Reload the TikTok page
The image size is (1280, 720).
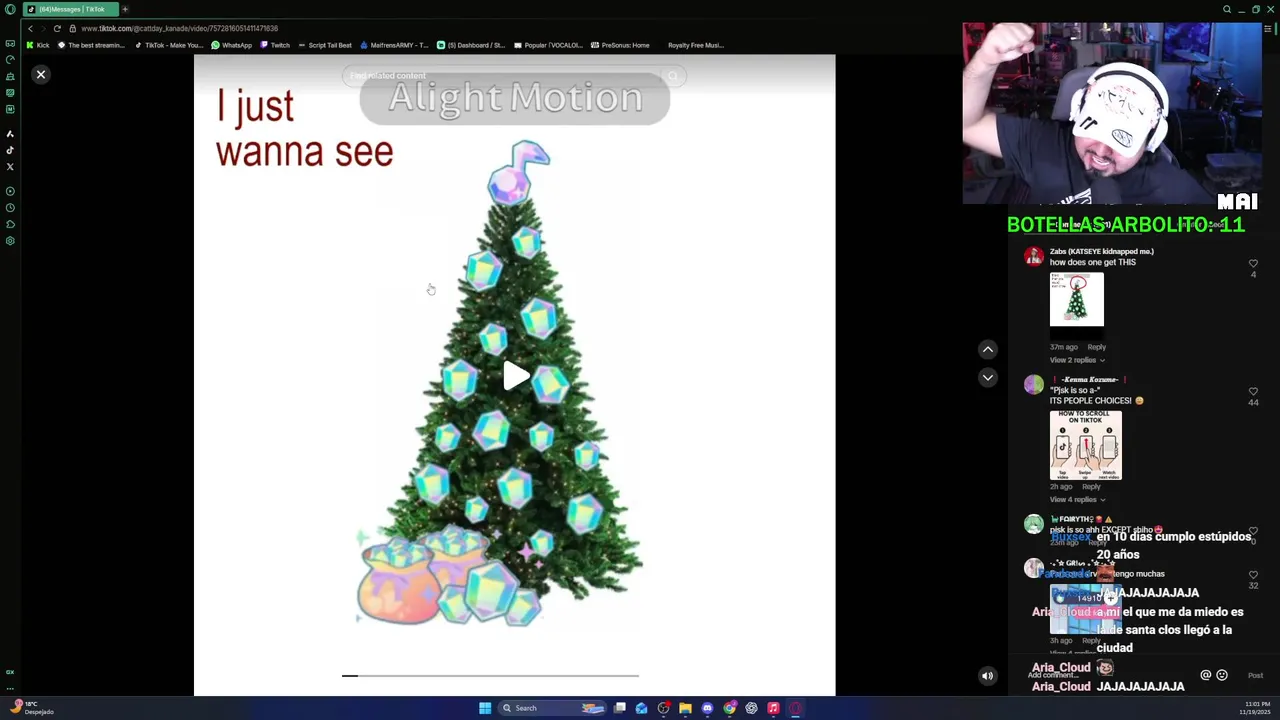click(57, 28)
